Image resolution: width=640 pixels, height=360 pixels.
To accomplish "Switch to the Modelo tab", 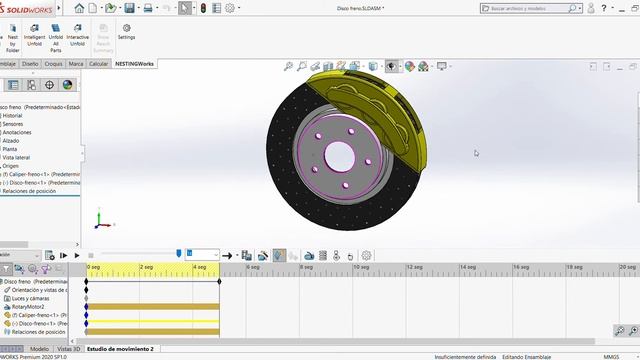I will coord(39,349).
